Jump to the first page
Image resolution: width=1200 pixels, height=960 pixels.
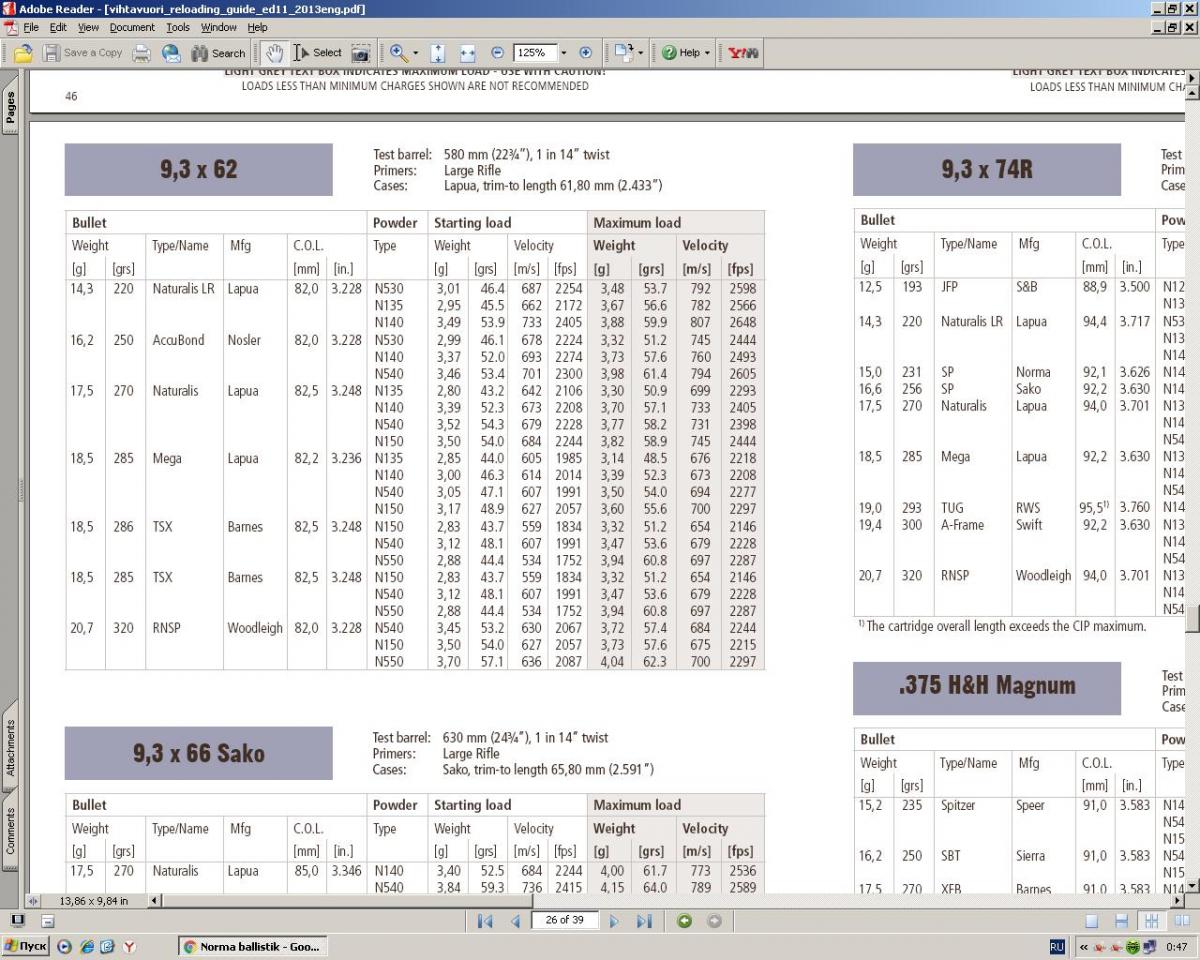pos(485,920)
